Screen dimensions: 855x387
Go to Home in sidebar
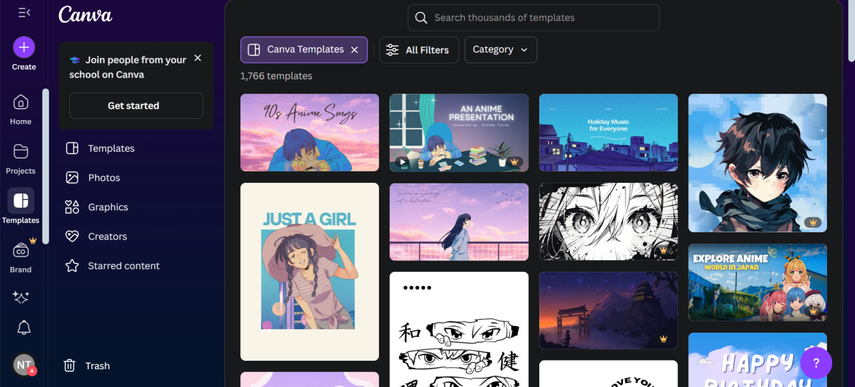pyautogui.click(x=21, y=110)
